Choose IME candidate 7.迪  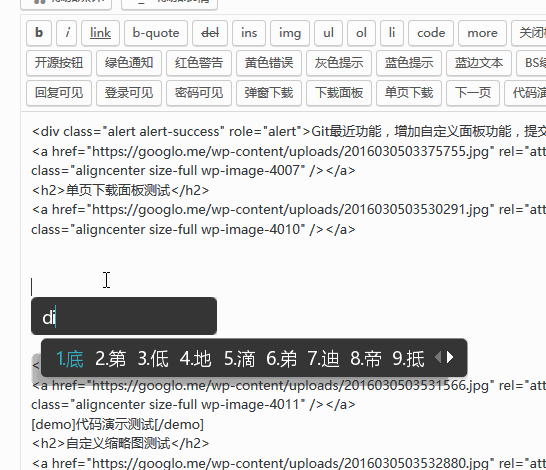click(323, 359)
